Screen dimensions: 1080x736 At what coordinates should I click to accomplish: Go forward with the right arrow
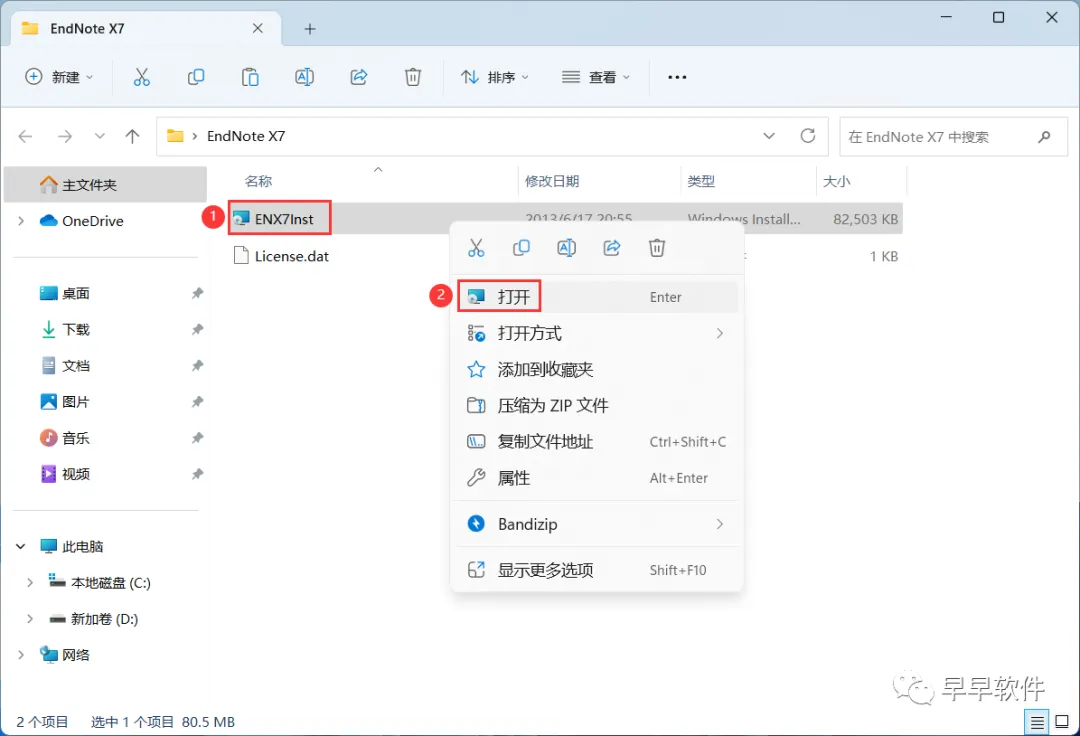[x=65, y=136]
